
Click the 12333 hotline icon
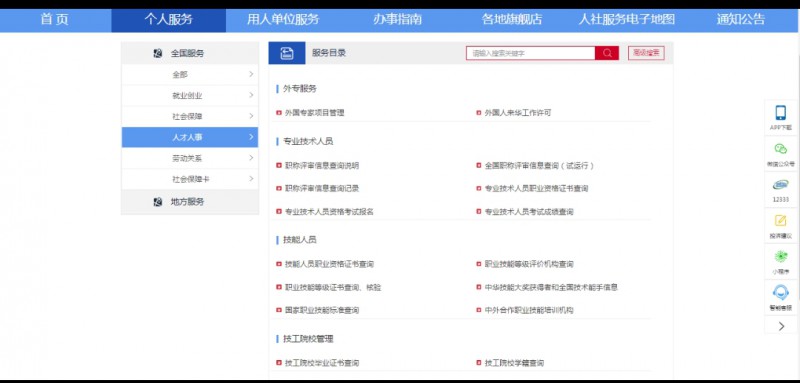(x=781, y=185)
